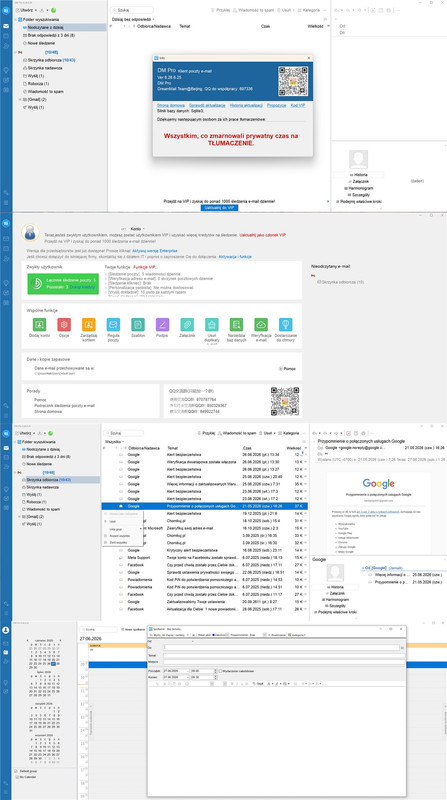This screenshot has width=447, height=800.
Task: Click the Załącznik paperclip icon under Wspólne funkcje
Action: coord(187,324)
